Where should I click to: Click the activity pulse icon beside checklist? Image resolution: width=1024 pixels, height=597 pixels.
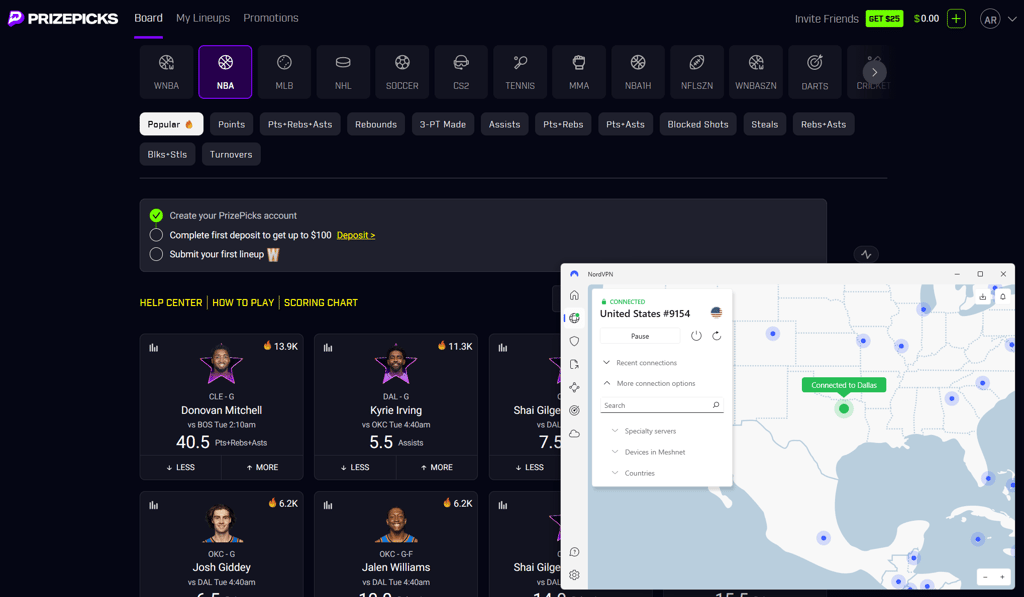point(866,255)
